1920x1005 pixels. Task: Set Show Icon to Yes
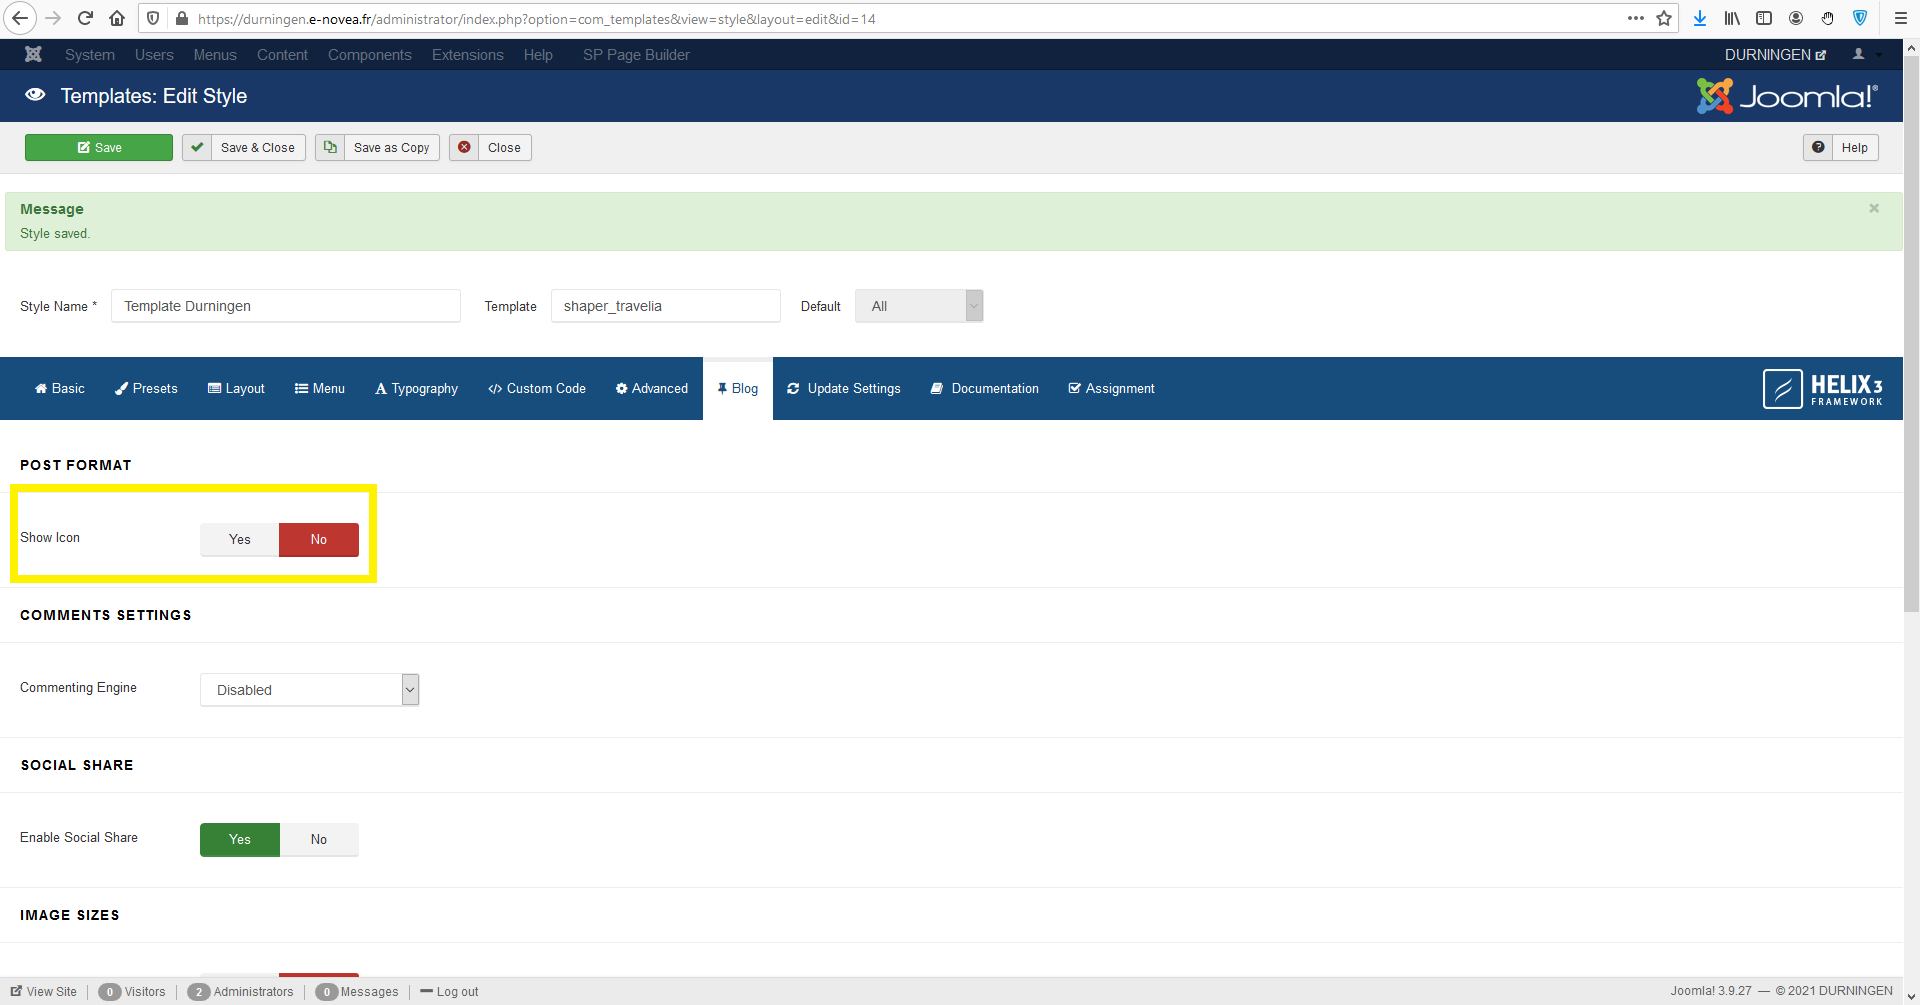[x=240, y=539]
